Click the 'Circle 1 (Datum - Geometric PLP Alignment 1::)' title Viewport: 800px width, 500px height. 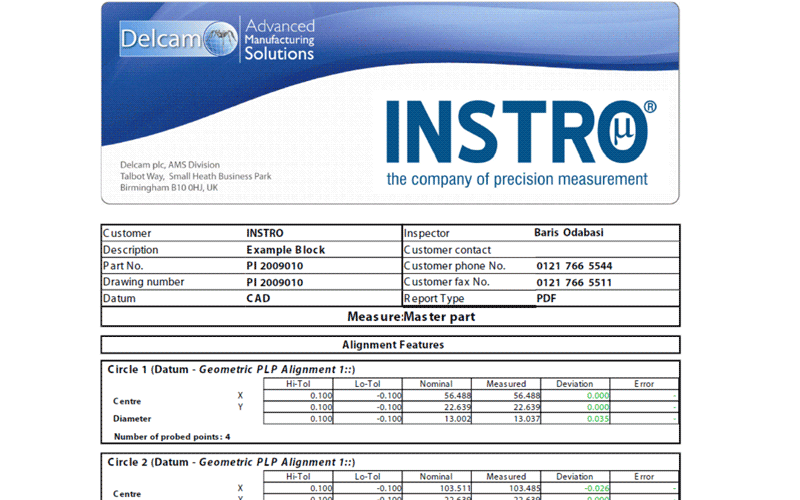231,369
